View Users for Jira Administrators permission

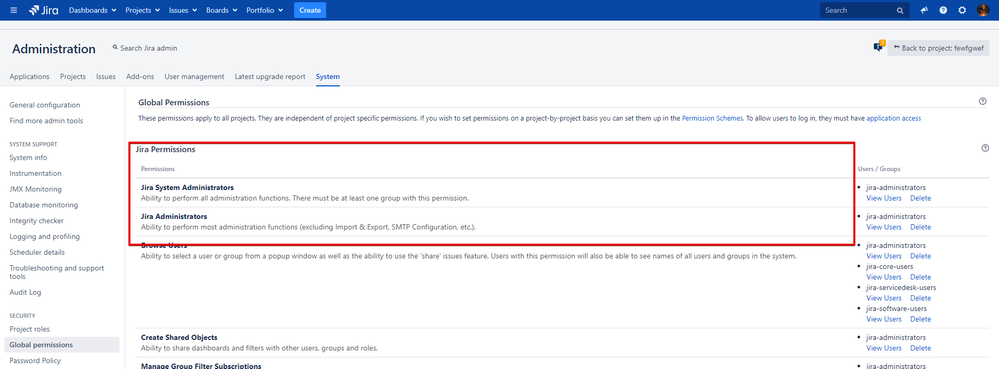(x=884, y=227)
